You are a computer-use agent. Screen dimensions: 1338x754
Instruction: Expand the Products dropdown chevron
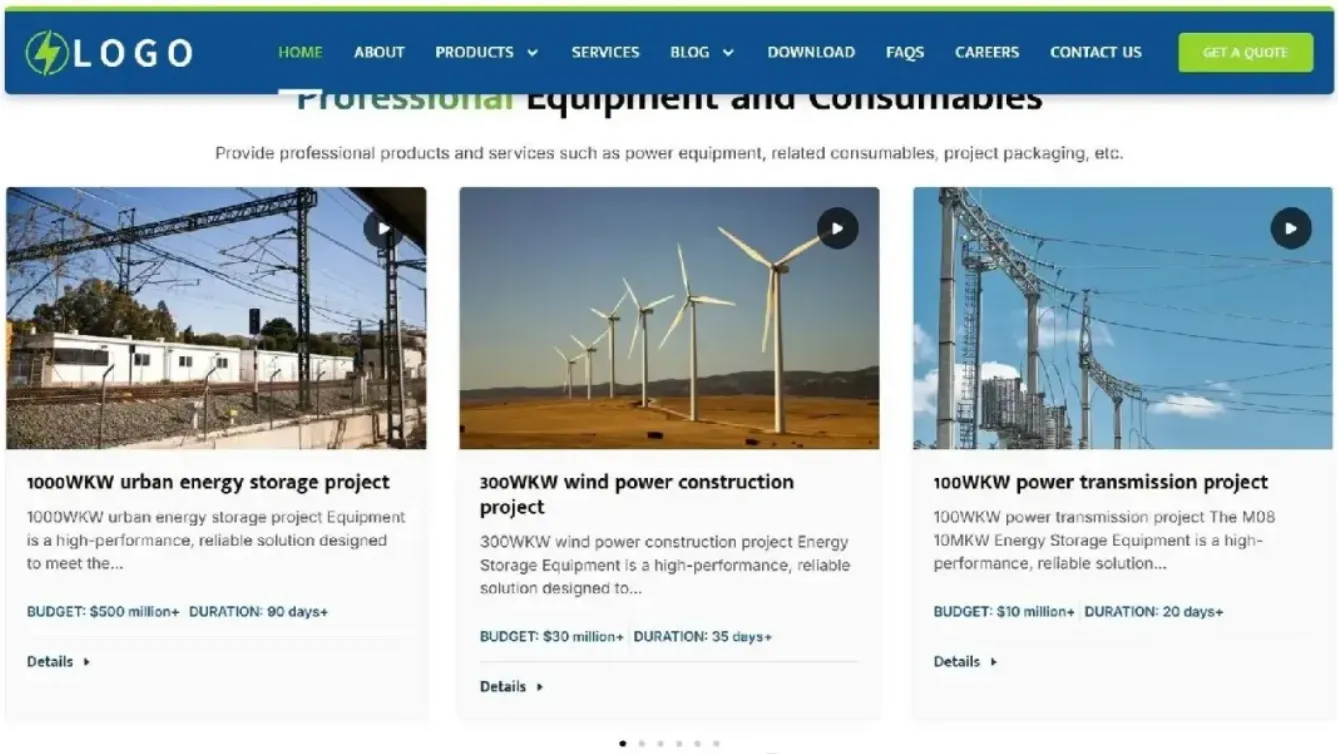tap(532, 53)
